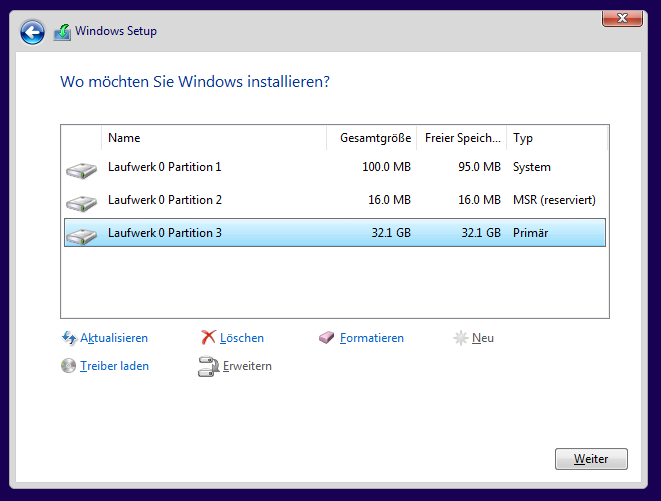The width and height of the screenshot is (661, 501).
Task: Sort by Gesamtgröße column header
Action: 371,138
